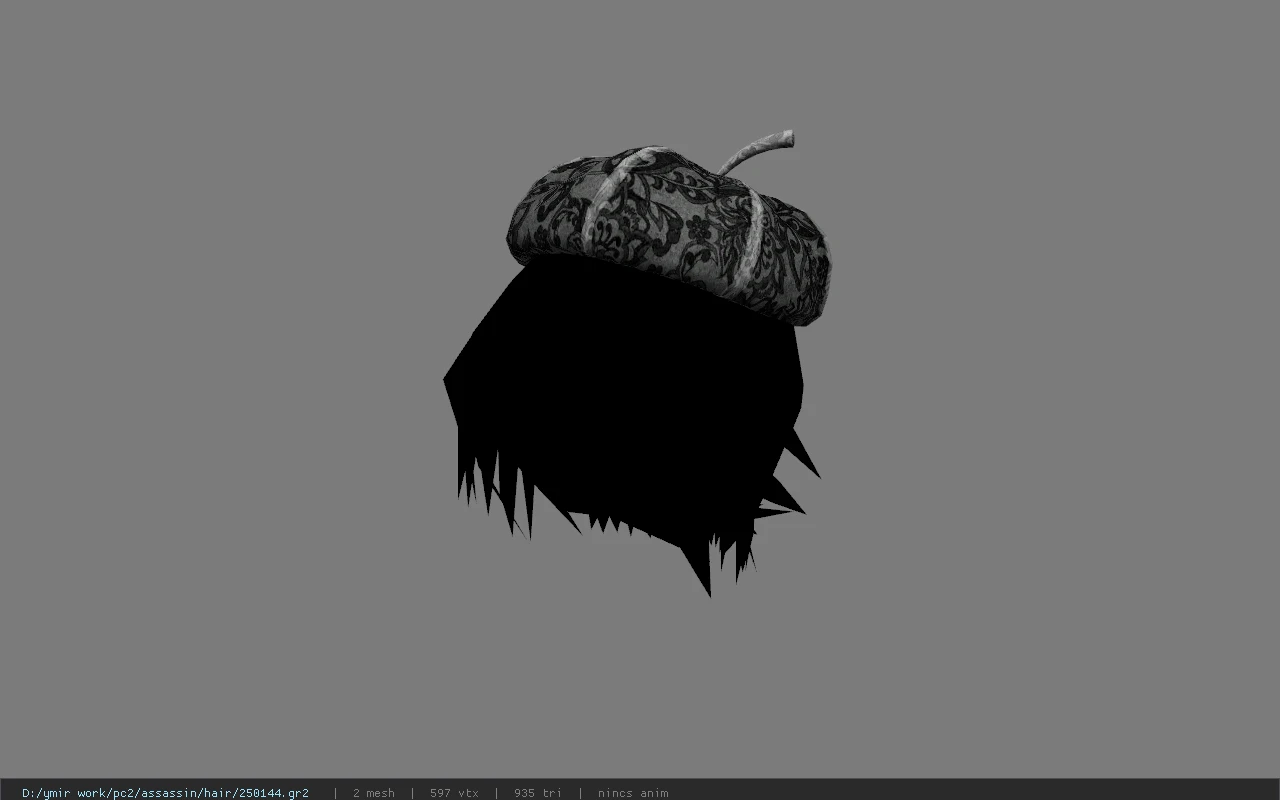Click the '2 mesh' status entry
The height and width of the screenshot is (800, 1280).
[x=373, y=793]
